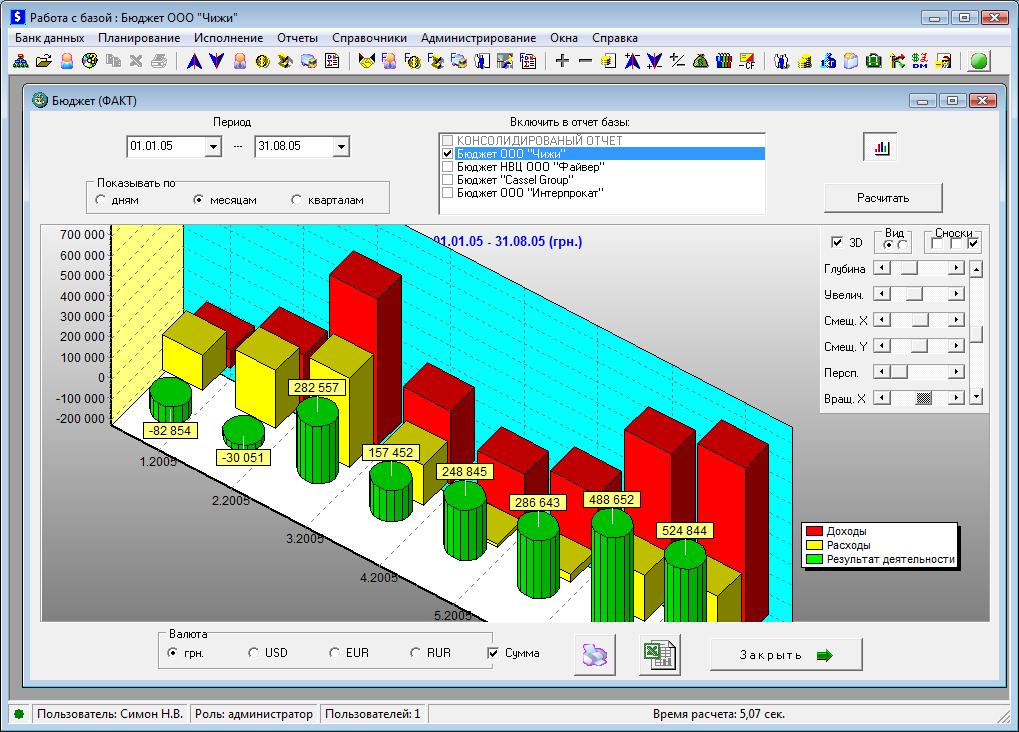
Task: Open the 'Окна' menu
Action: tap(563, 38)
